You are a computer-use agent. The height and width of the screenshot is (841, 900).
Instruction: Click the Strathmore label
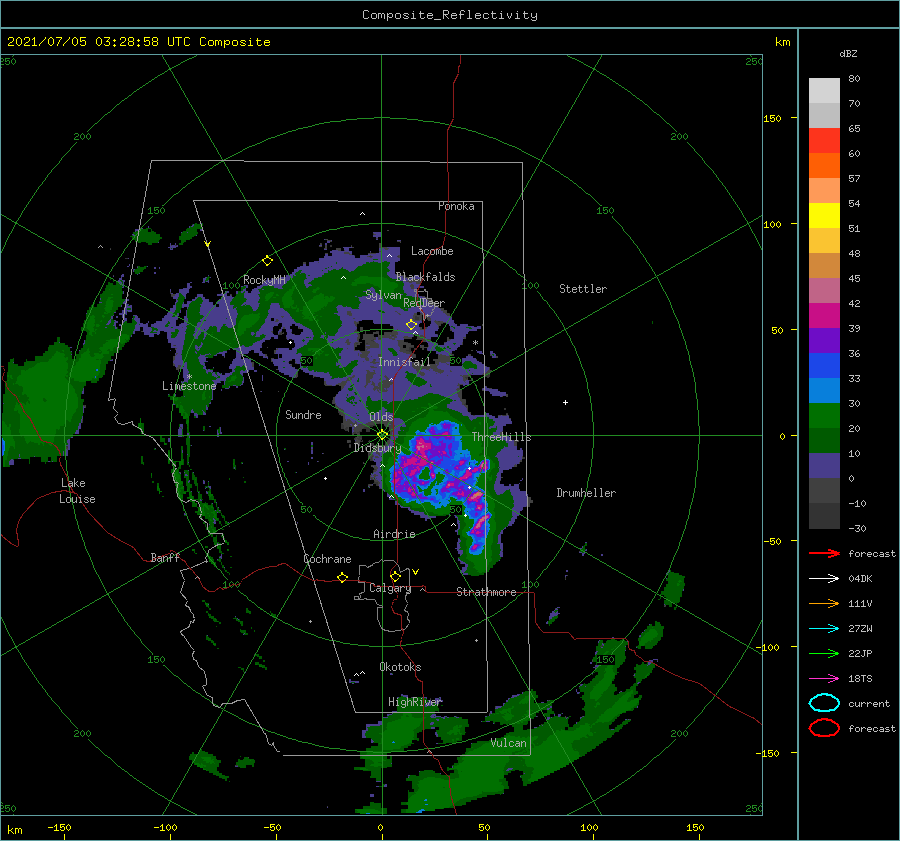(x=486, y=592)
